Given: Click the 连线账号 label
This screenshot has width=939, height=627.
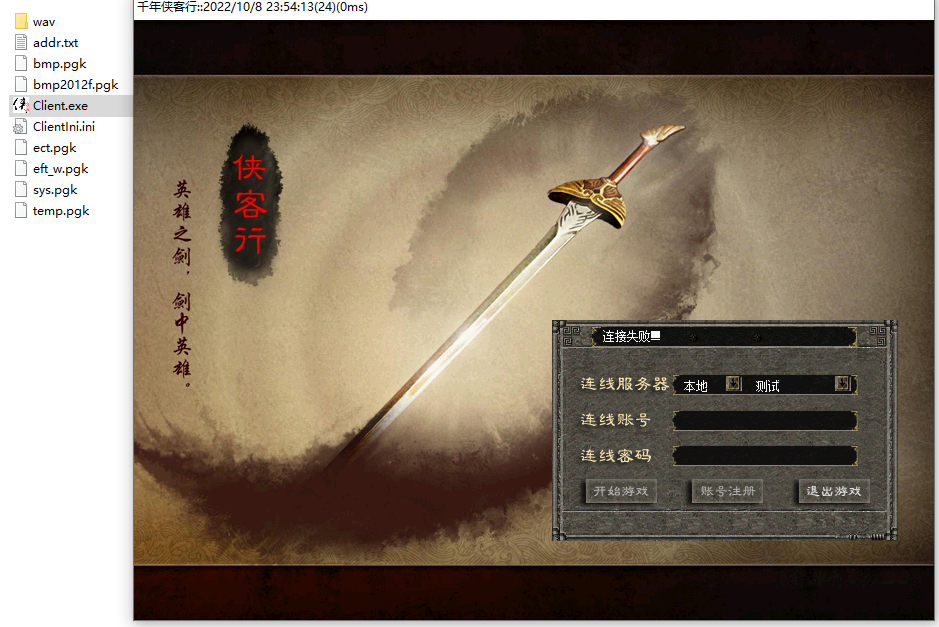Looking at the screenshot, I should [616, 420].
